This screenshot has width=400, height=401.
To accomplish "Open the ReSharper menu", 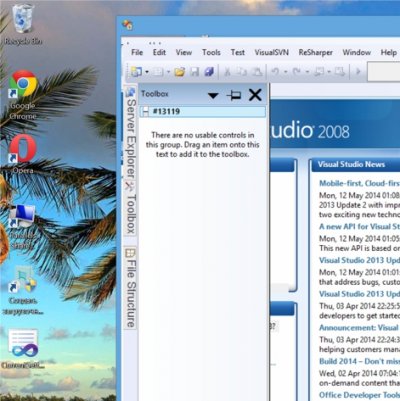I will point(316,52).
